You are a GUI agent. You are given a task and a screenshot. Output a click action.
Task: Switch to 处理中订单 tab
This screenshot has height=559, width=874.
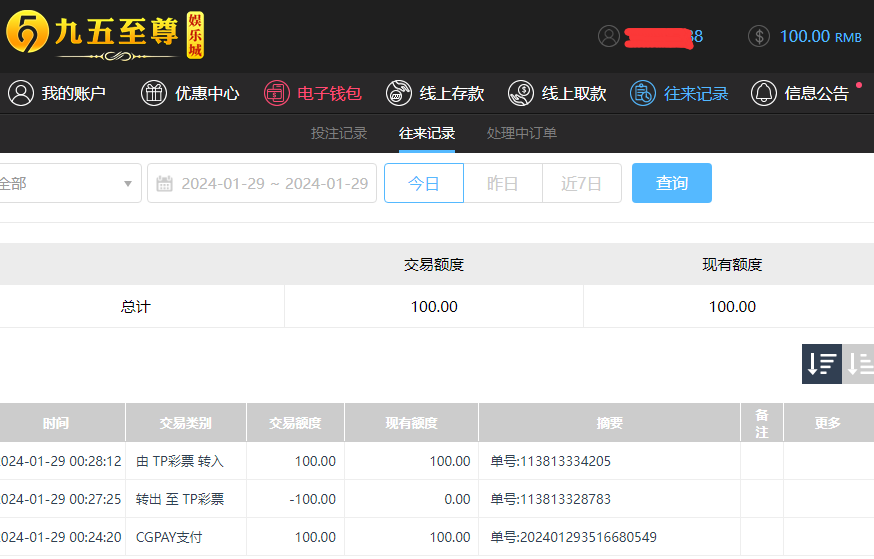pyautogui.click(x=522, y=133)
